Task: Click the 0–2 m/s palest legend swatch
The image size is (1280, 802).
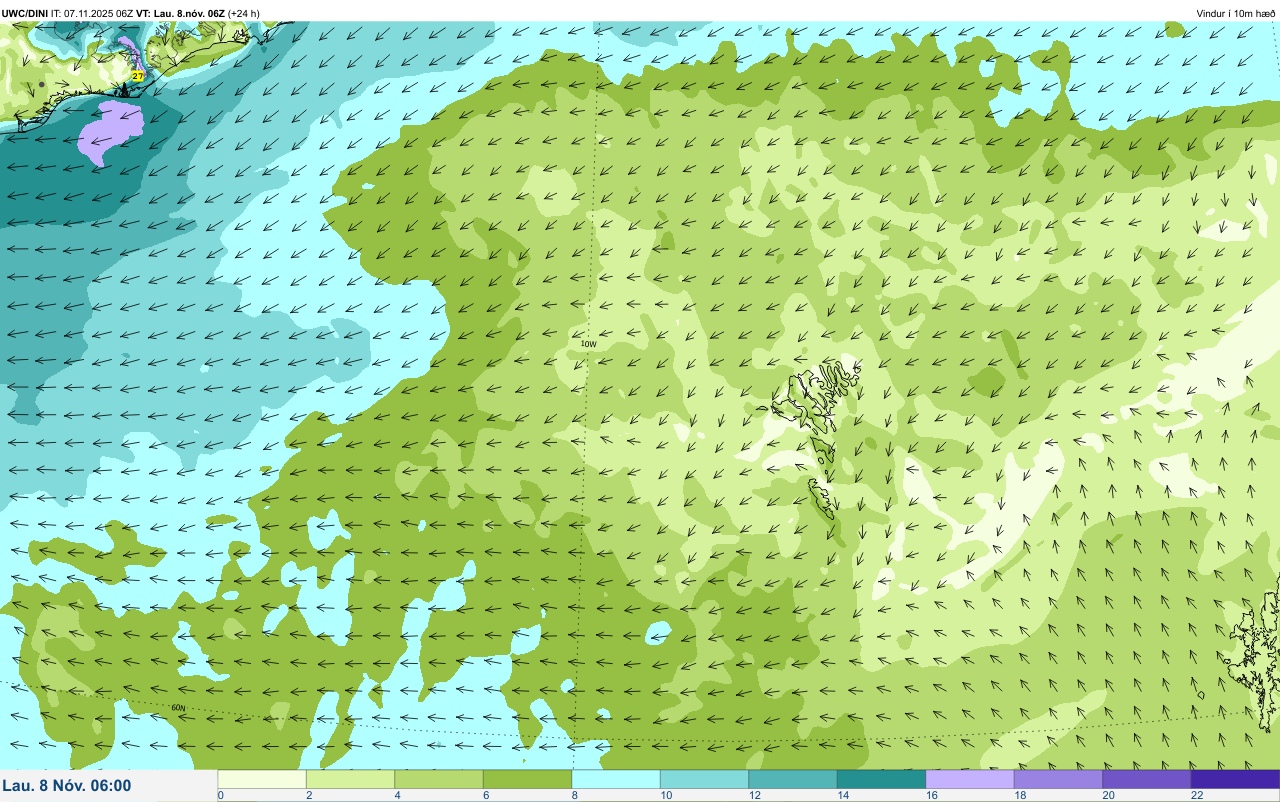Action: pyautogui.click(x=262, y=779)
